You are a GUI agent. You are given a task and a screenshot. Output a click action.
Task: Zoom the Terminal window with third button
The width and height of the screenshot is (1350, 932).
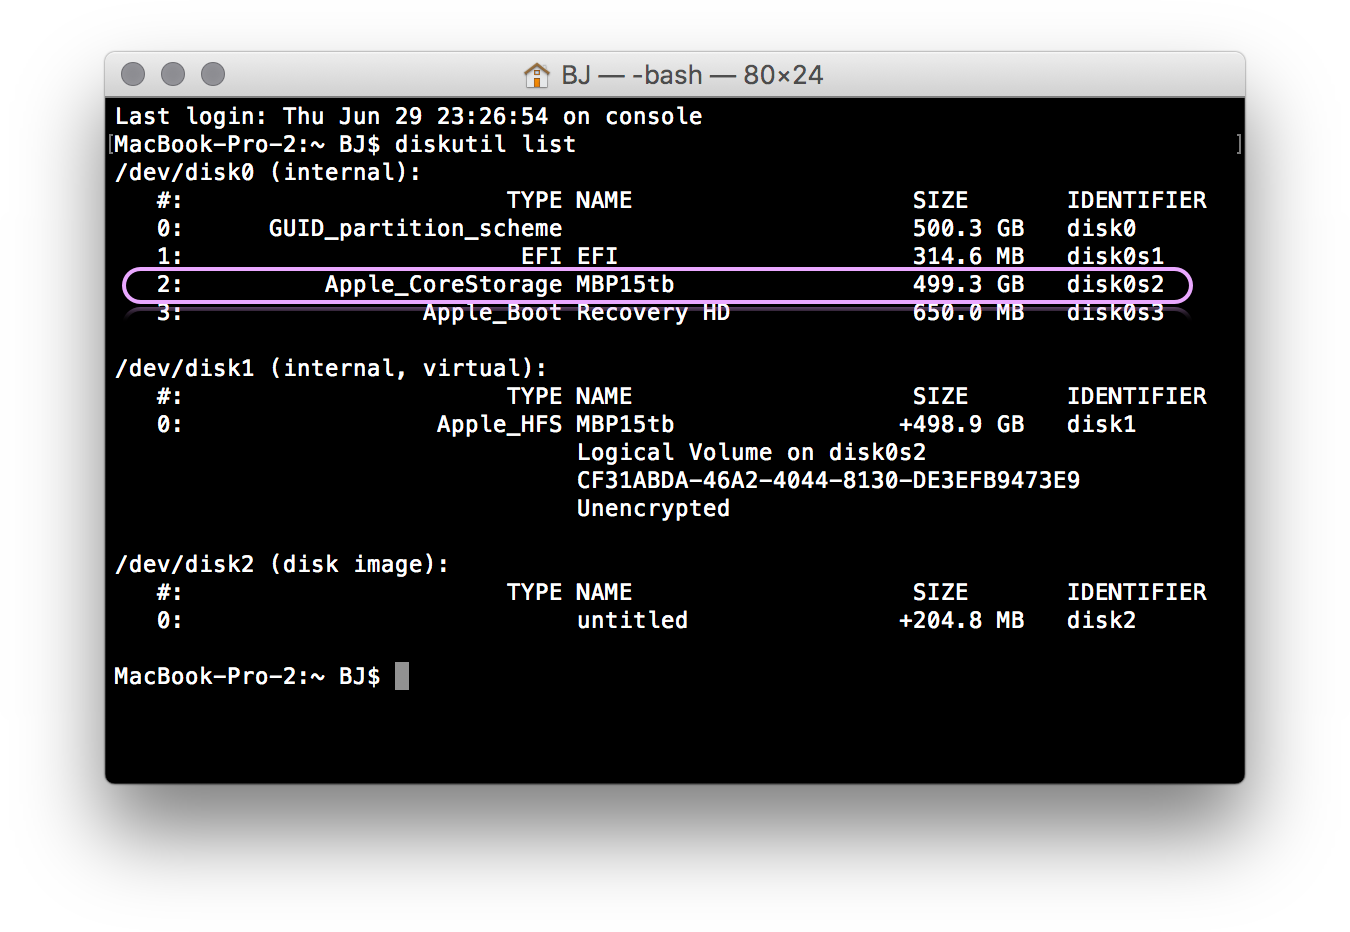tap(213, 74)
